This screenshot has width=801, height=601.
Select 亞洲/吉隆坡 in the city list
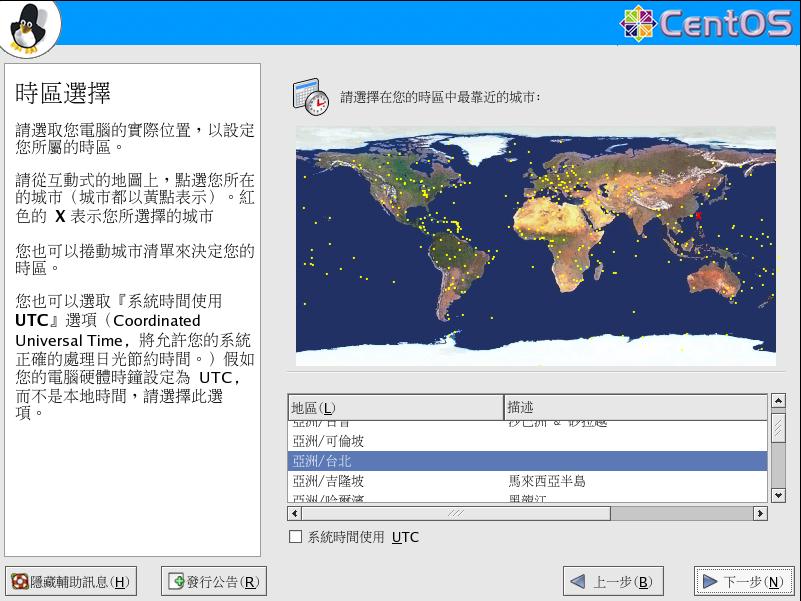pos(527,481)
